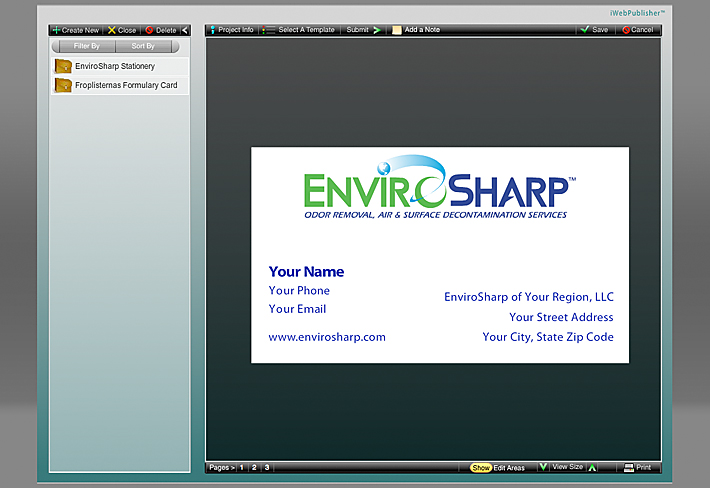The image size is (710, 488).
Task: Click EnviroSharp of Your Region, LLC text
Action: [x=529, y=297]
